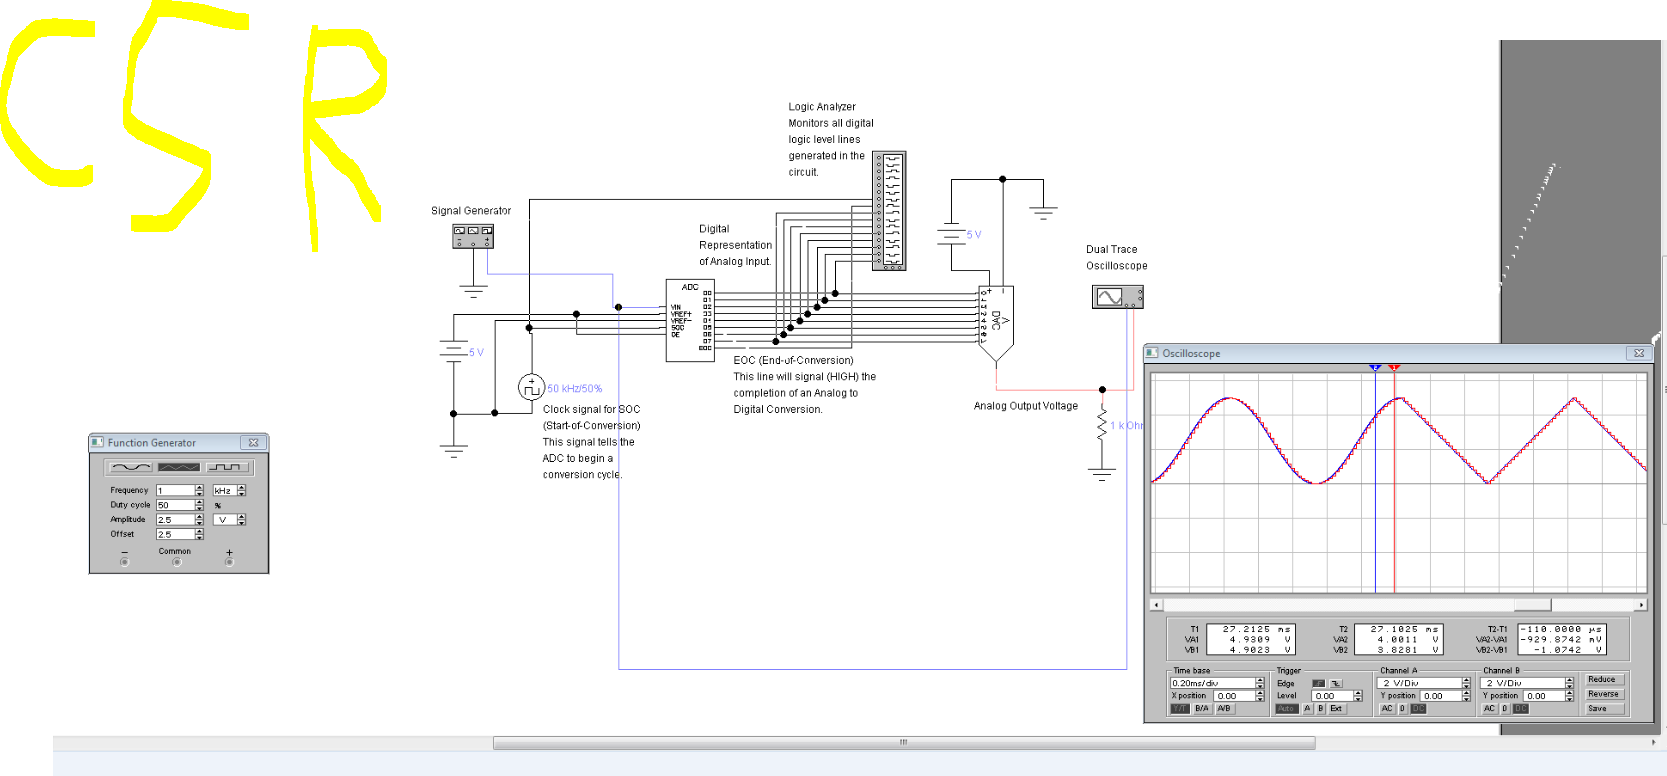Viewport: 1667px width, 776px height.
Task: Select 0 coupling for Channel B
Action: click(1505, 708)
